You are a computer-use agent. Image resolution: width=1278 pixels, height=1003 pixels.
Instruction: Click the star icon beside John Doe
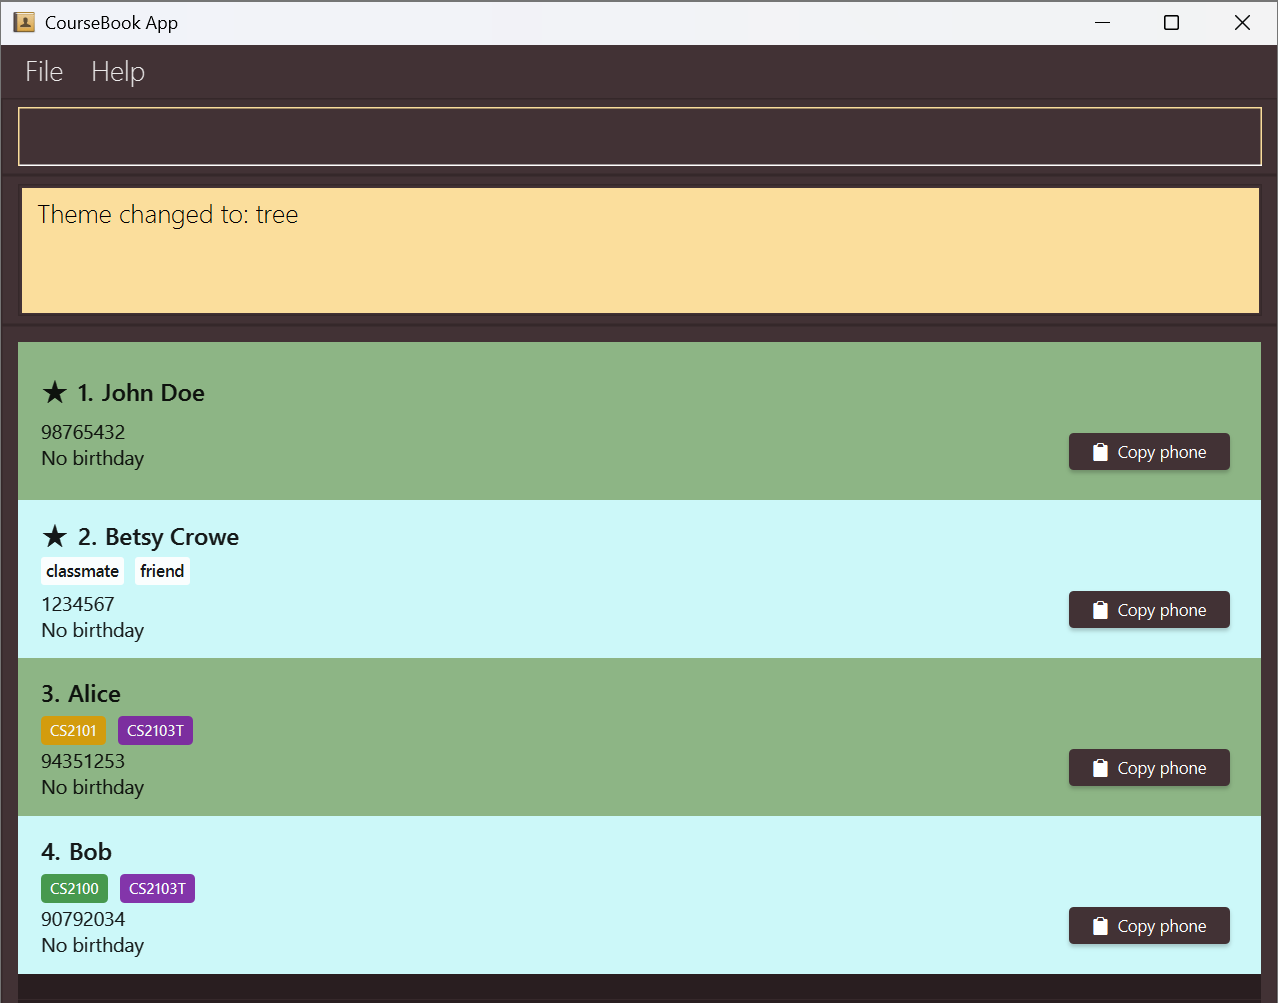(x=55, y=392)
